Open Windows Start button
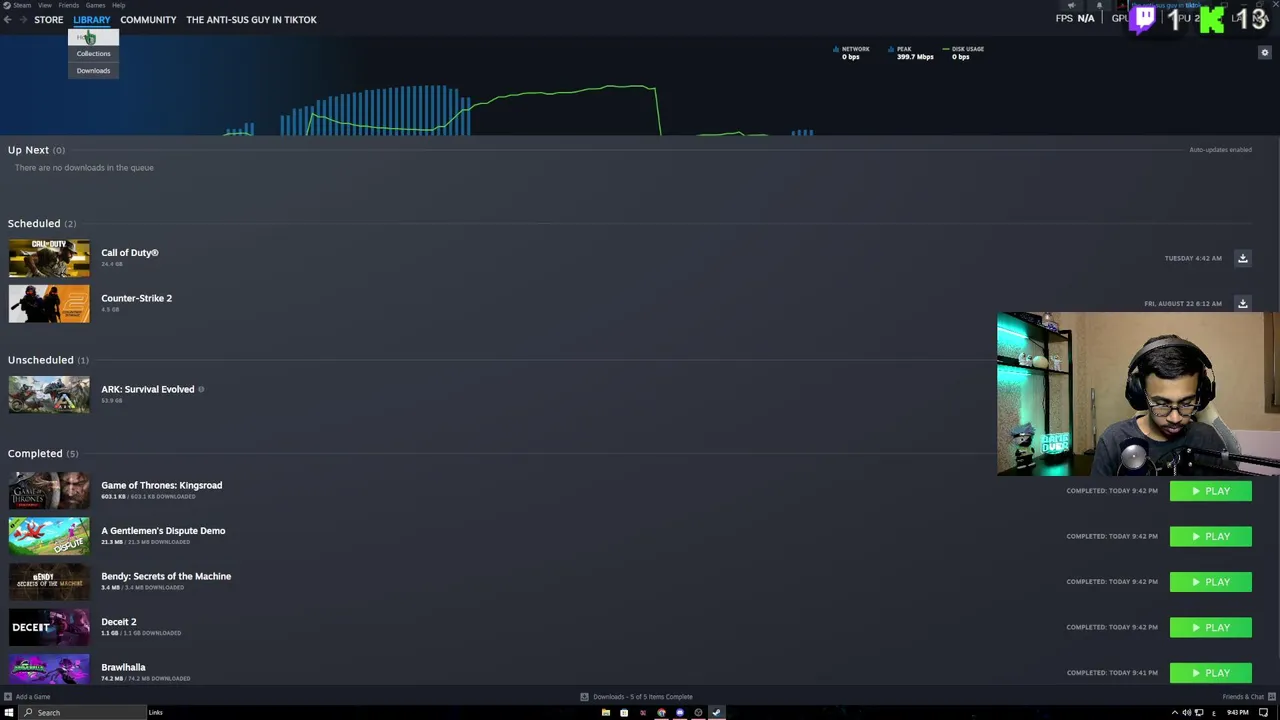Image resolution: width=1280 pixels, height=720 pixels. point(8,713)
